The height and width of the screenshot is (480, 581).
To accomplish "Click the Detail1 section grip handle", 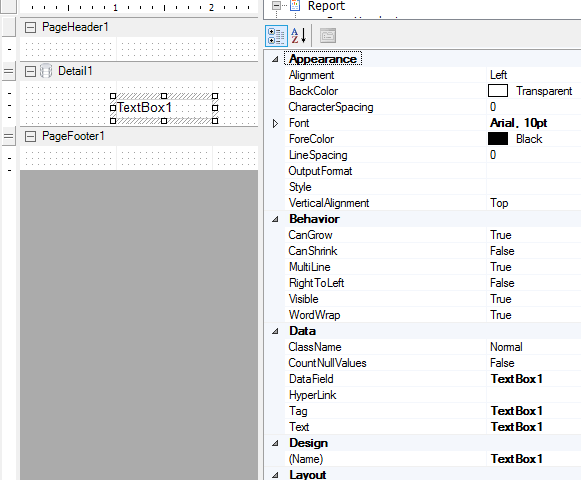I will 9,71.
